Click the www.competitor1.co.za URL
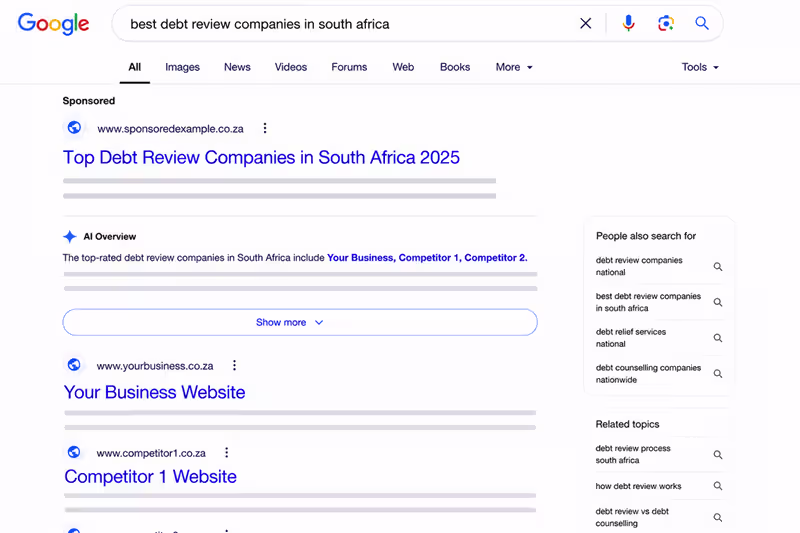 pyautogui.click(x=151, y=453)
